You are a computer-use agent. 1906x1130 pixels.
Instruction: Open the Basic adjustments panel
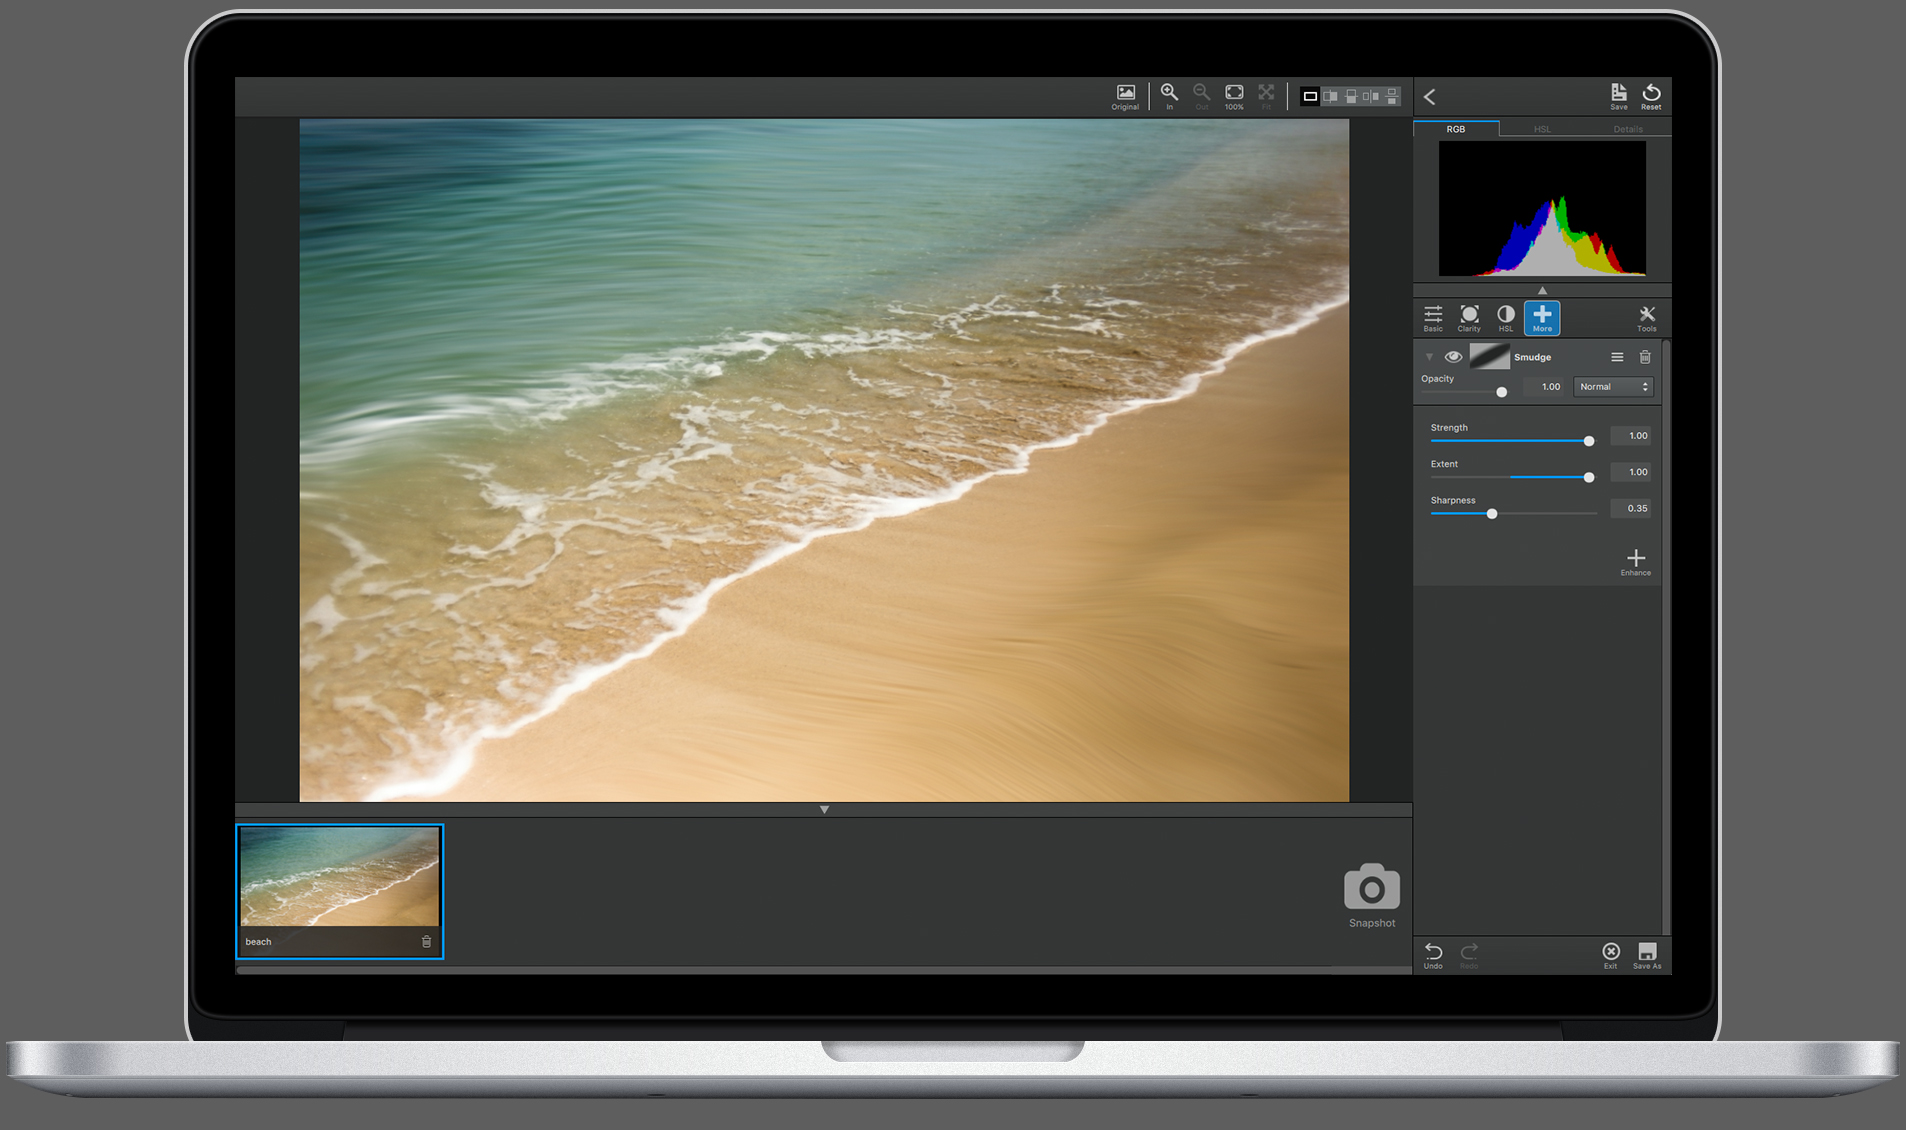1433,318
